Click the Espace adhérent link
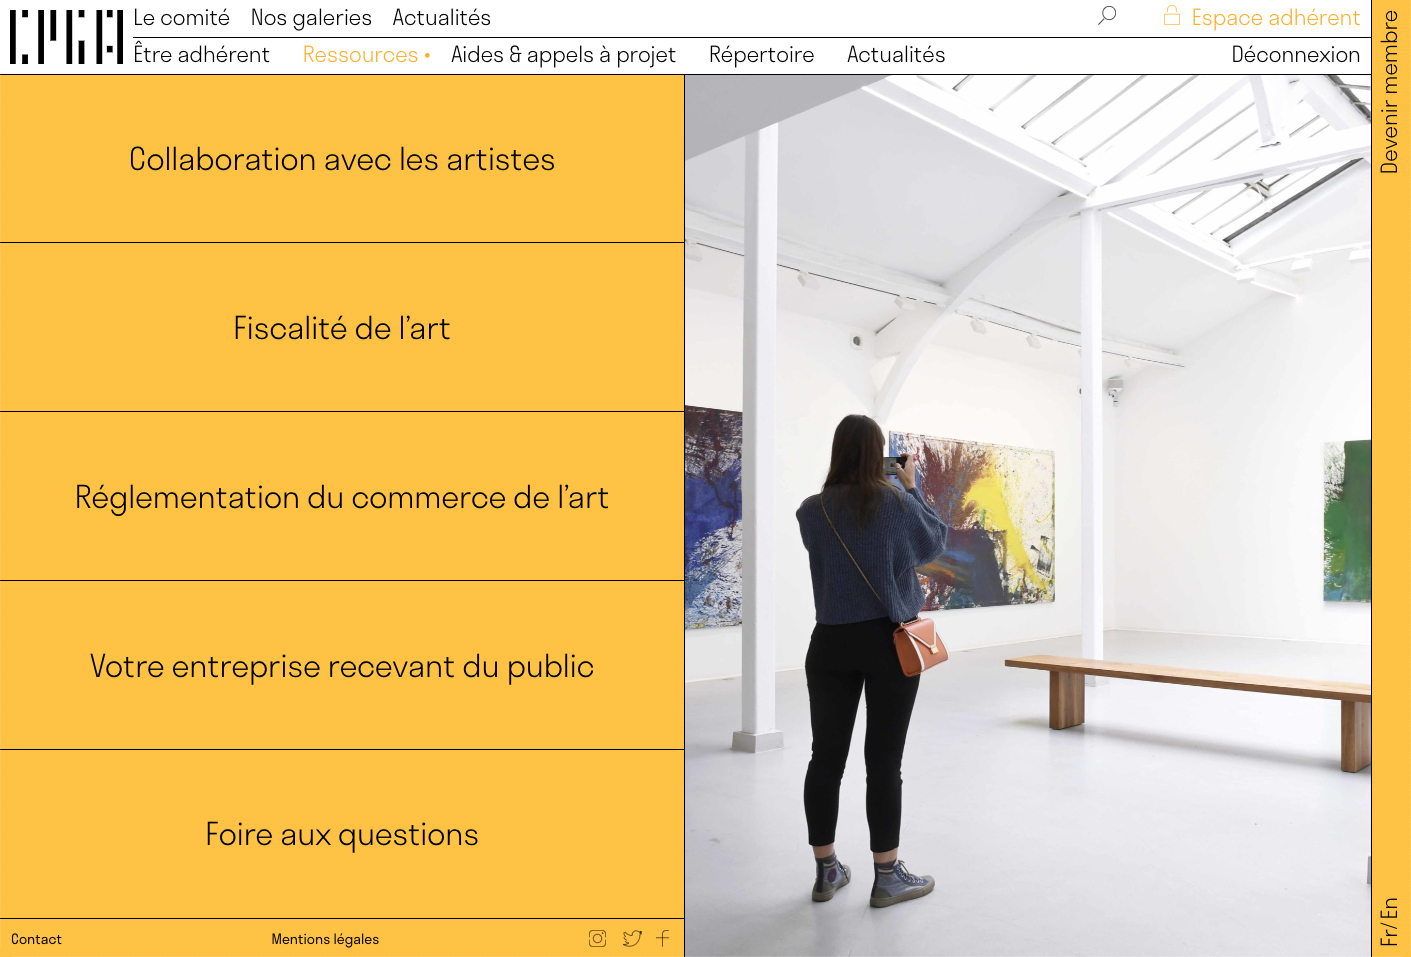This screenshot has width=1411, height=957. (1275, 18)
